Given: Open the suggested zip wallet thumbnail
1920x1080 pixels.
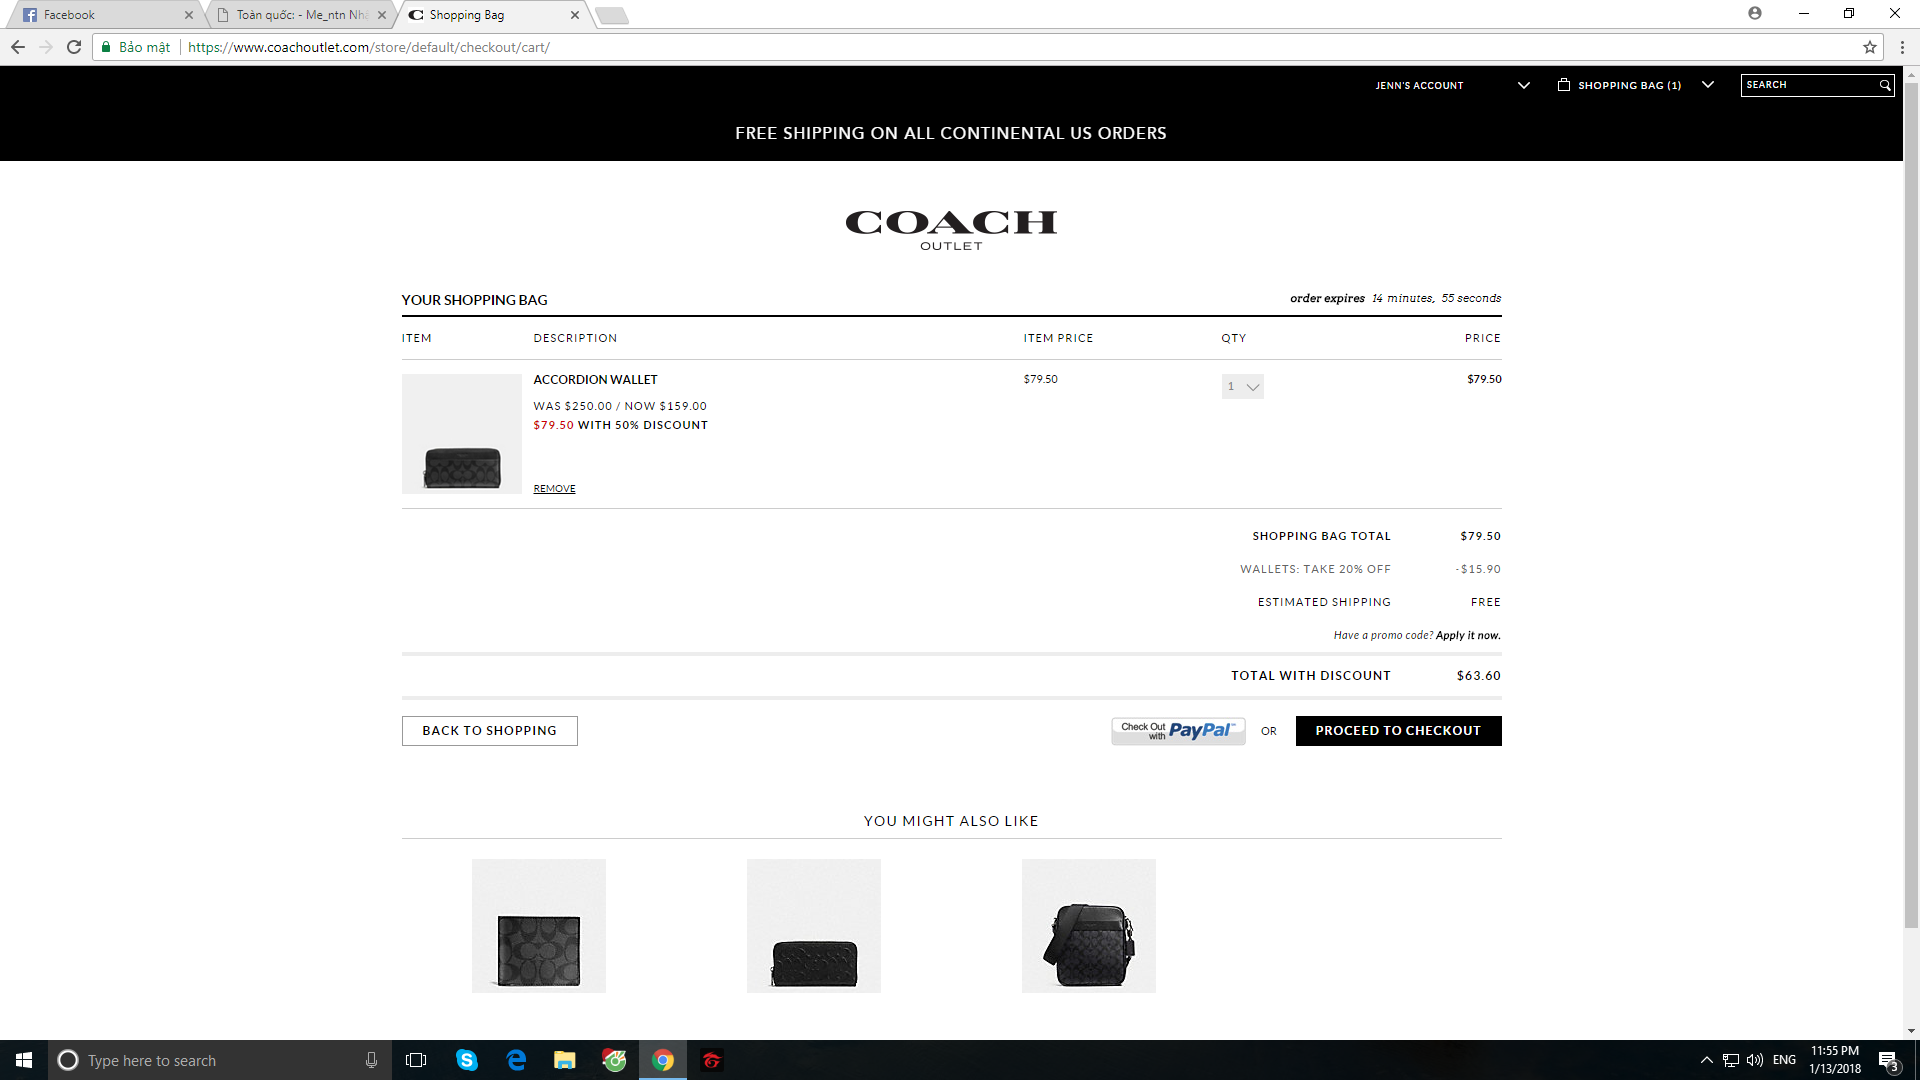Looking at the screenshot, I should [814, 926].
